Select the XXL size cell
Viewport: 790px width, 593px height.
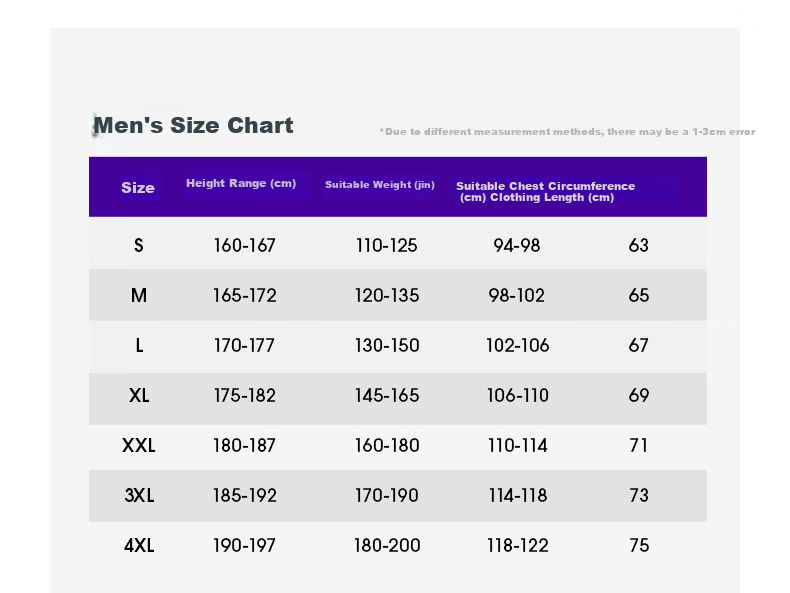click(x=139, y=445)
